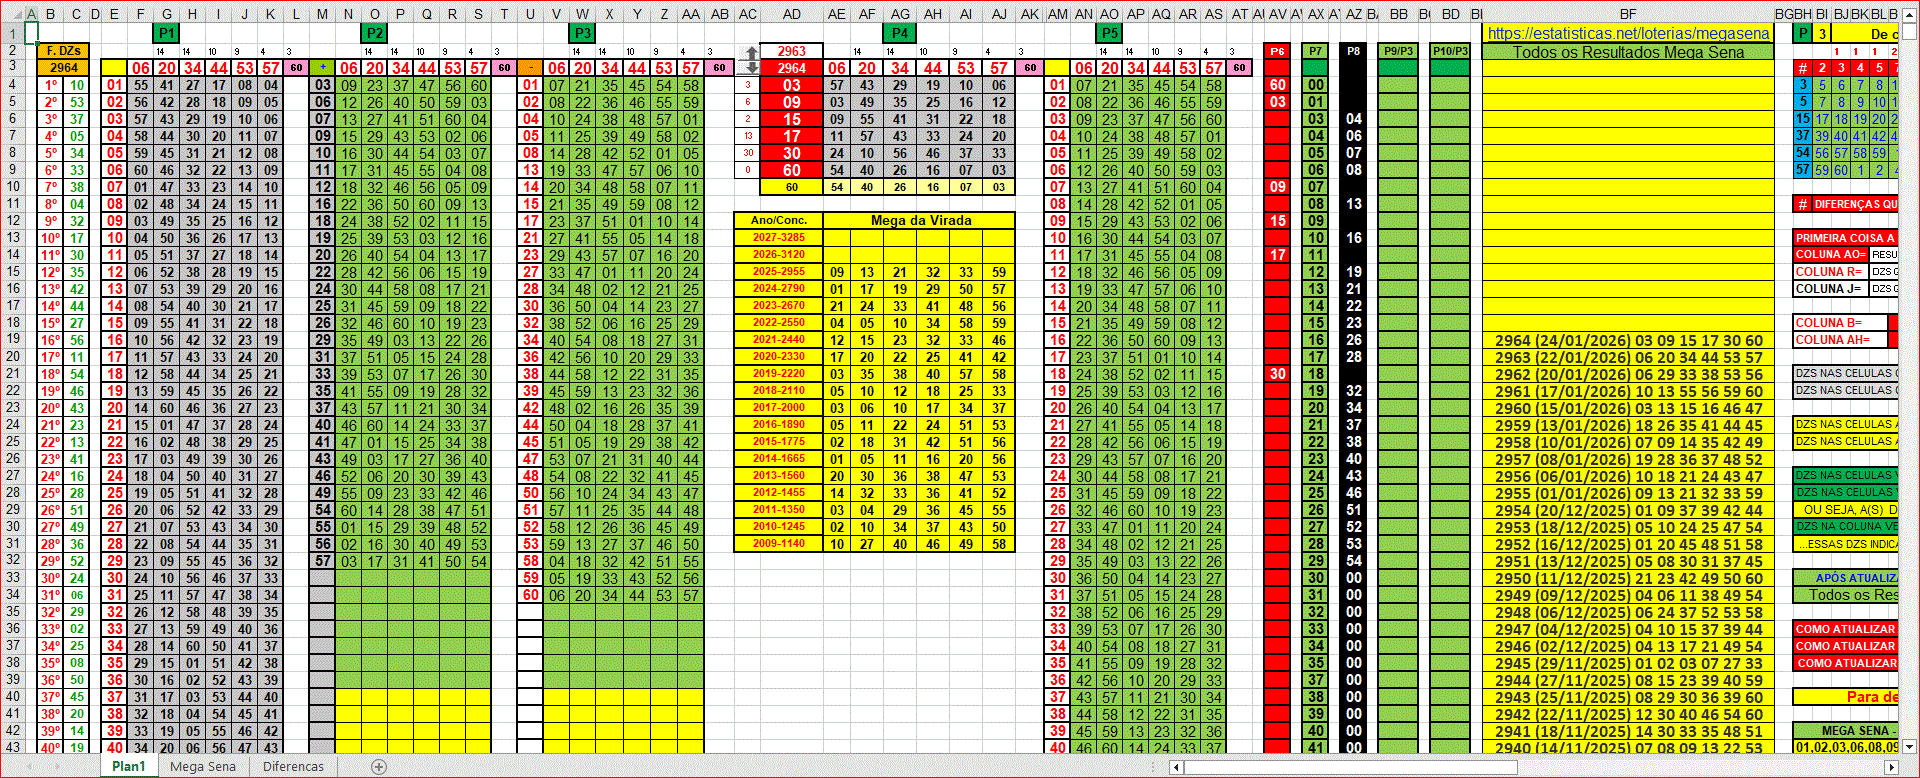Image resolution: width=1920 pixels, height=778 pixels.
Task: Click the new sheet plus icon
Action: coord(379,767)
